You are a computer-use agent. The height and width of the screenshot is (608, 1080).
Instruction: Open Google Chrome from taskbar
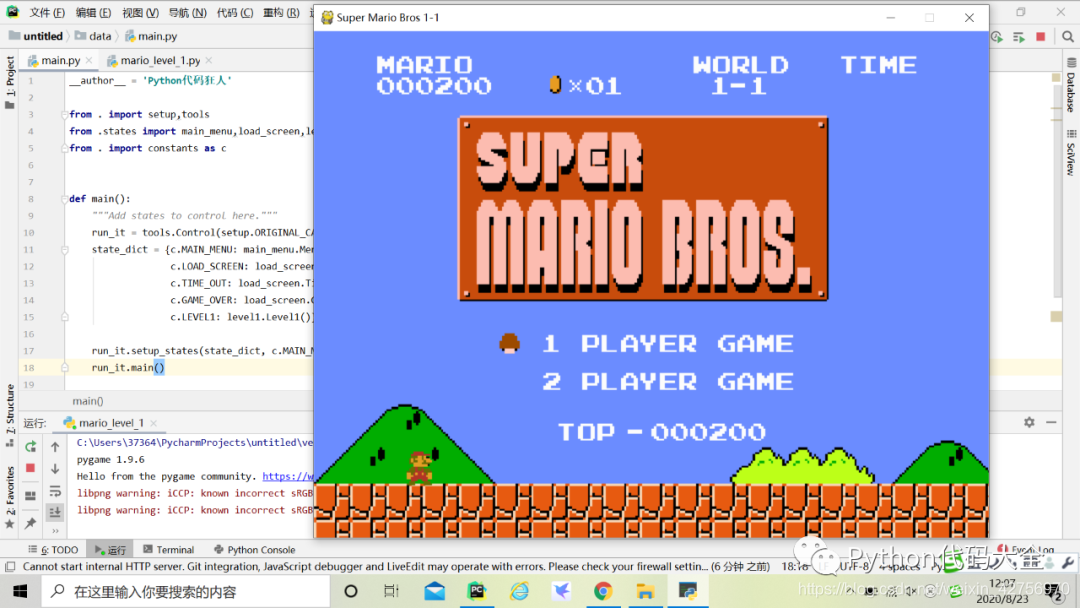(x=603, y=591)
